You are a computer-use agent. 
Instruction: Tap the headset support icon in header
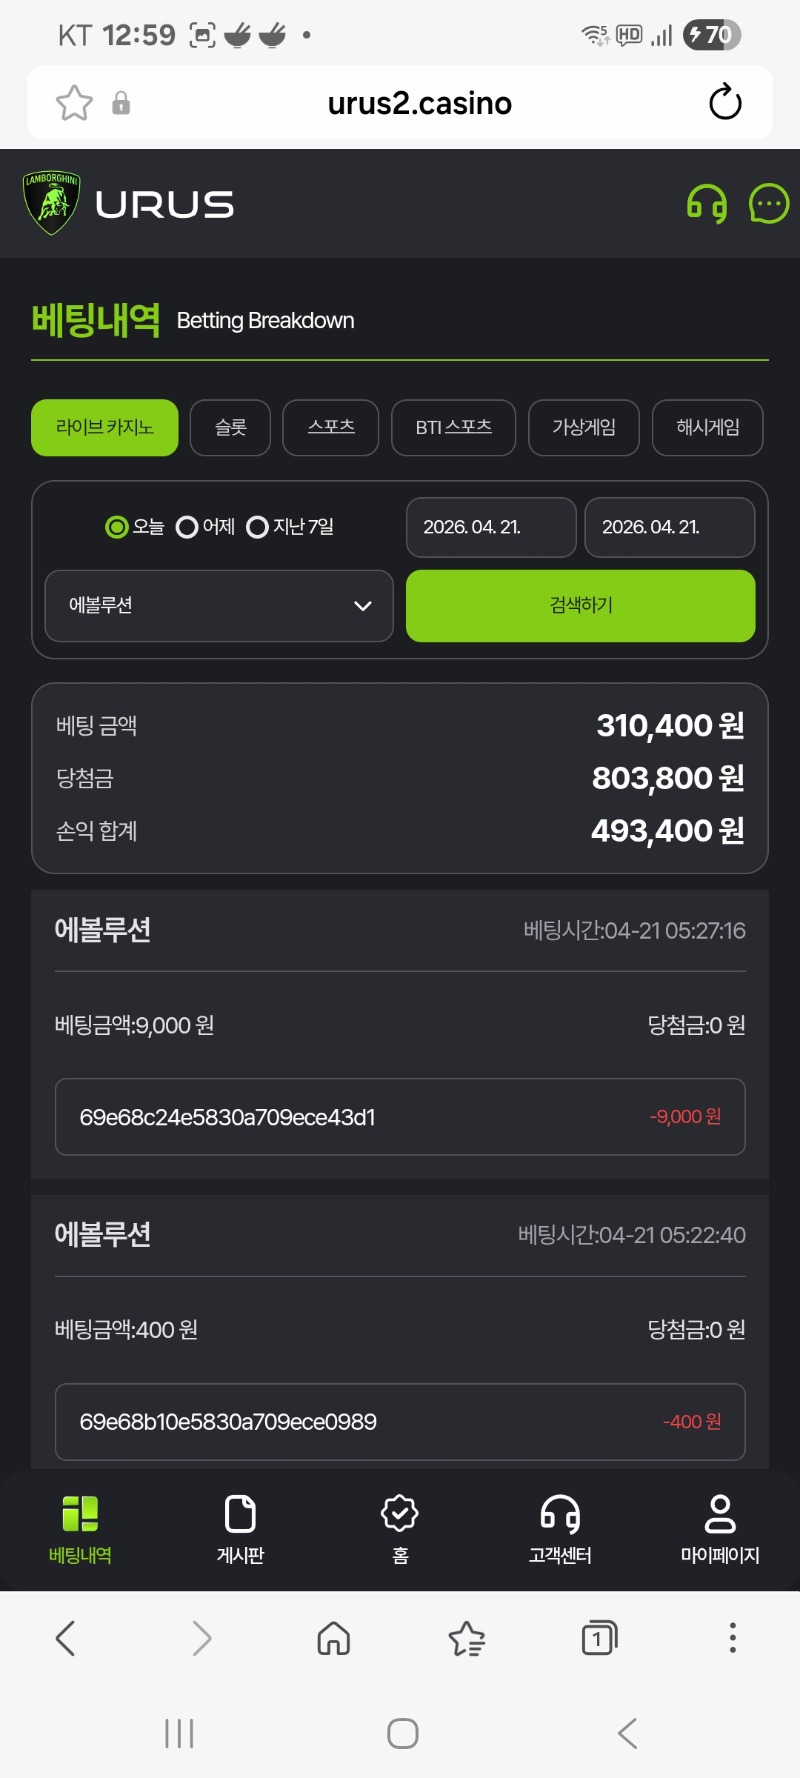click(x=706, y=205)
